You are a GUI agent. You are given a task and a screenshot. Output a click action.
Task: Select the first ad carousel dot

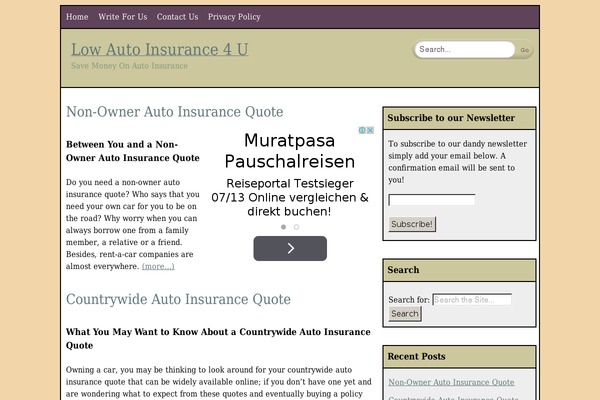283,227
